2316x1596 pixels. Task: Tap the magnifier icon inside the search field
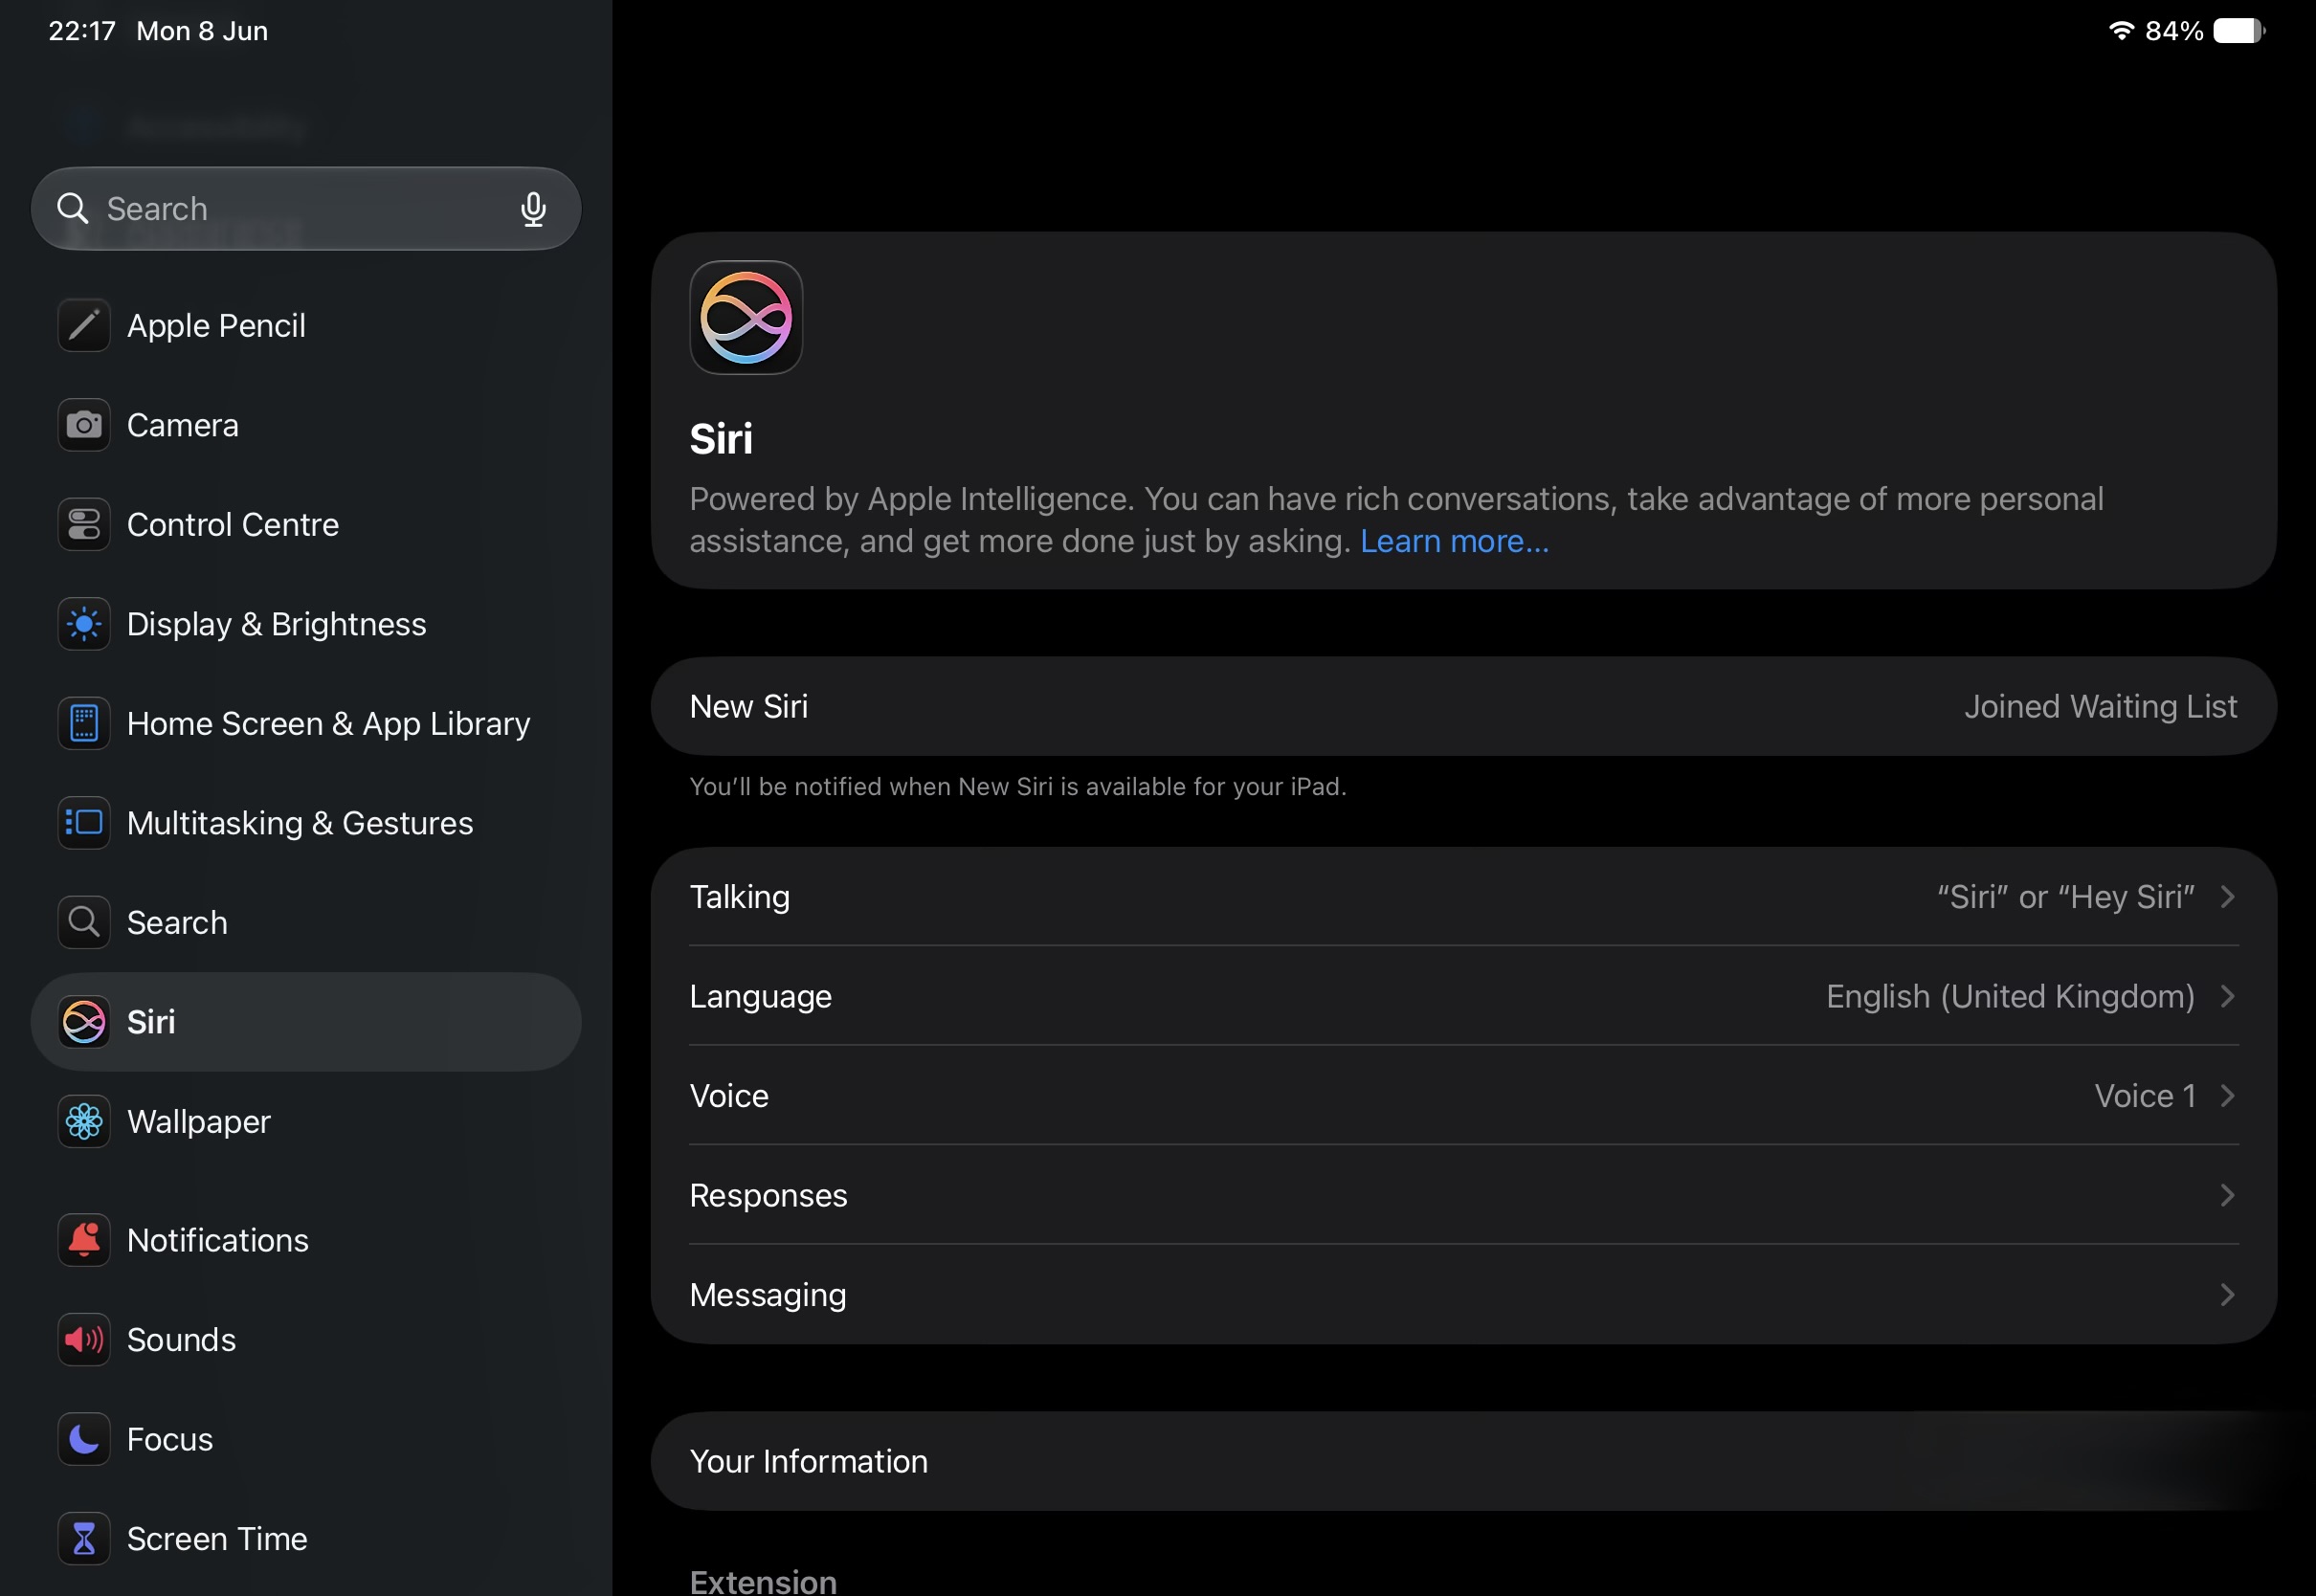[x=73, y=208]
